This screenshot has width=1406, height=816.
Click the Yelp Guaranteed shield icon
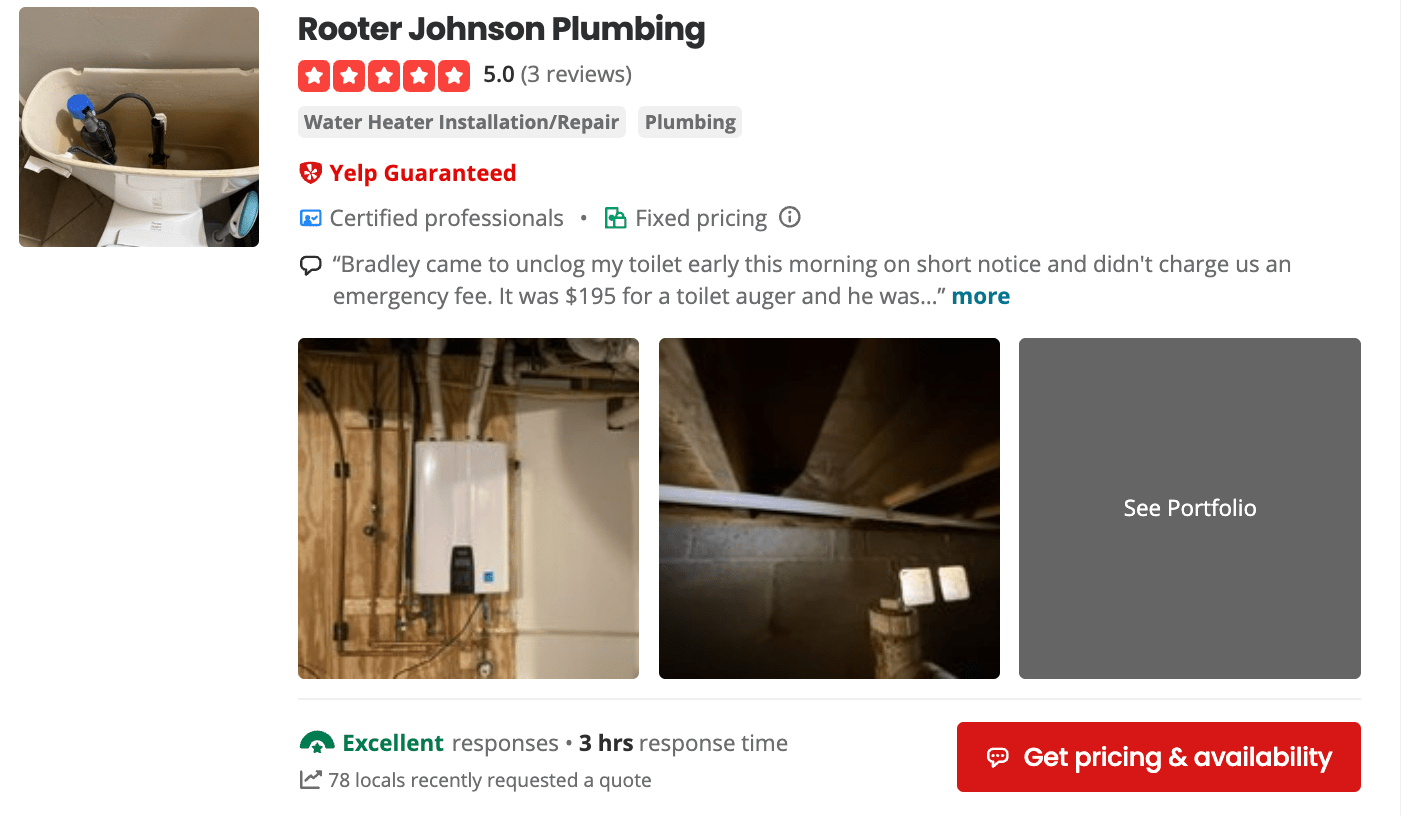tap(311, 173)
